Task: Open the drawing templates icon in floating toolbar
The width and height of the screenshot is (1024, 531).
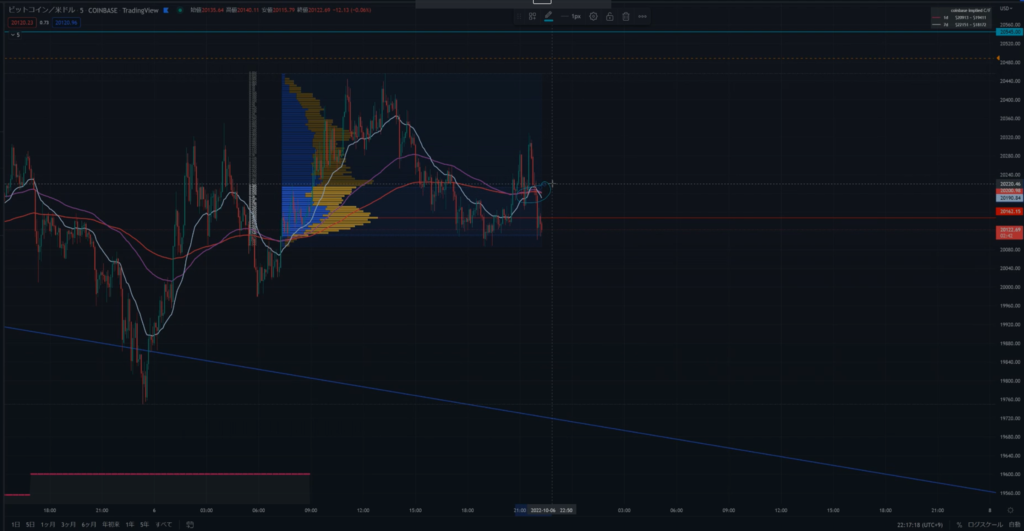Action: coord(532,16)
